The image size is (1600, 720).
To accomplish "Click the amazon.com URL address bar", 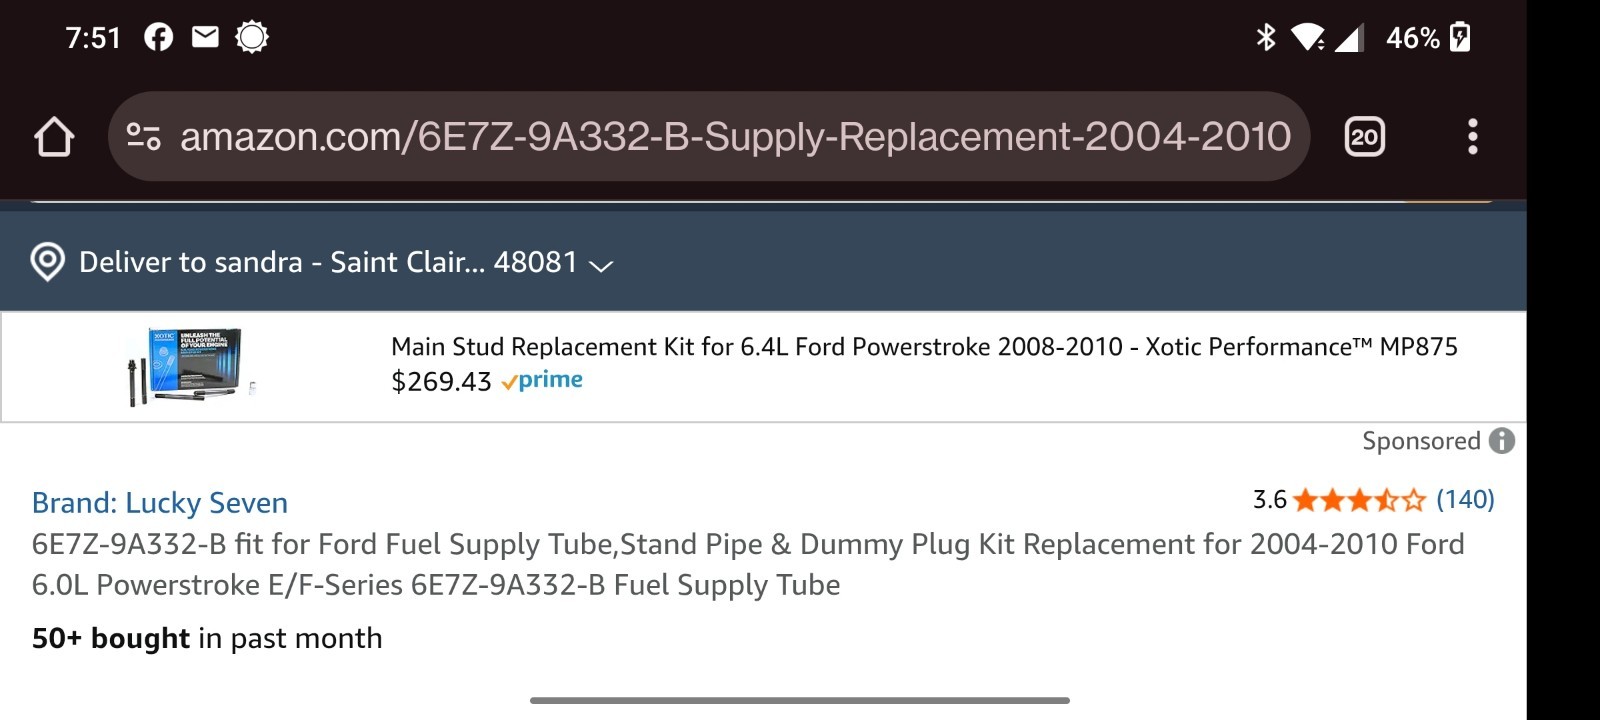I will (735, 137).
